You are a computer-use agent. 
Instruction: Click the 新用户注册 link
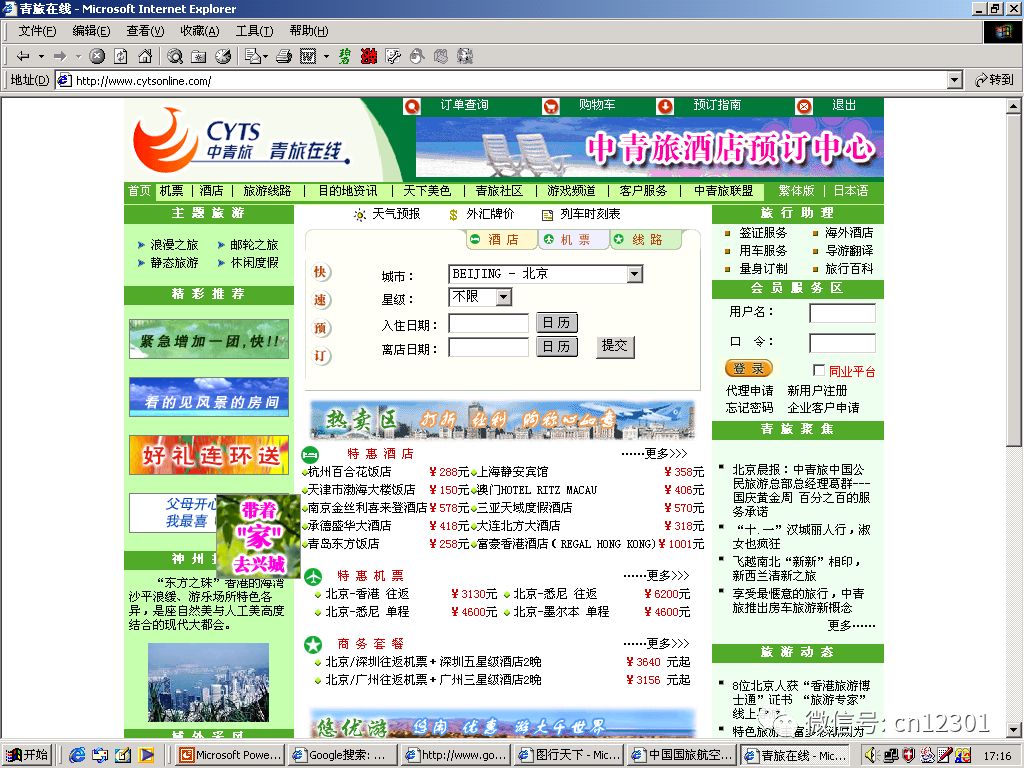[x=817, y=391]
